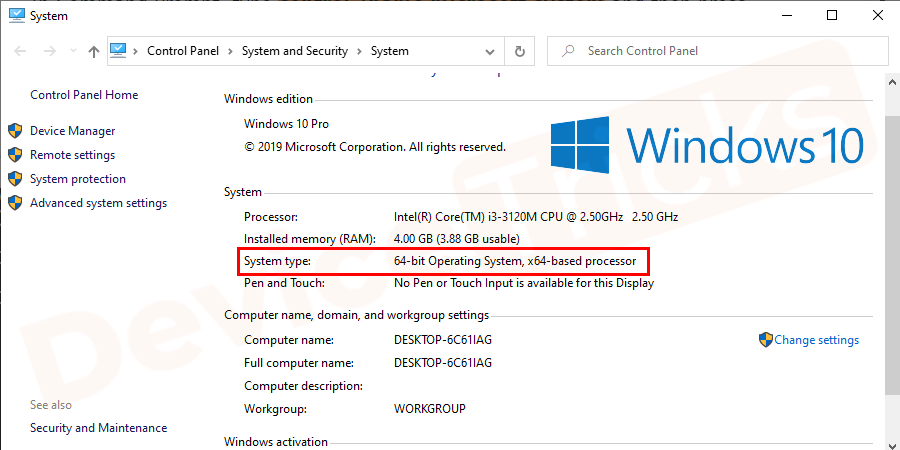
Task: Click the System protection shield icon
Action: click(15, 179)
